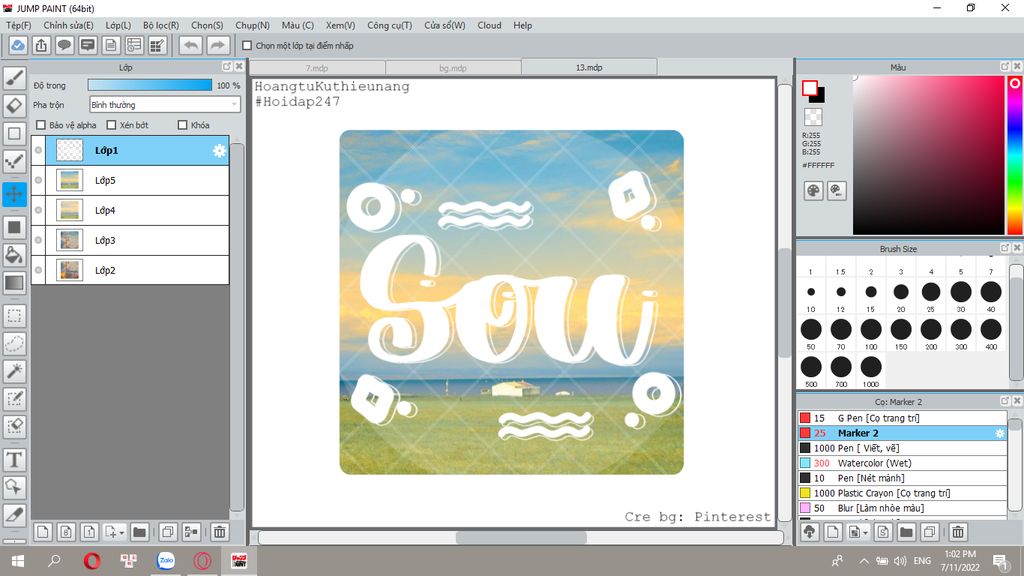Viewport: 1024px width, 576px height.
Task: Undock the Lớp panel
Action: click(x=227, y=67)
